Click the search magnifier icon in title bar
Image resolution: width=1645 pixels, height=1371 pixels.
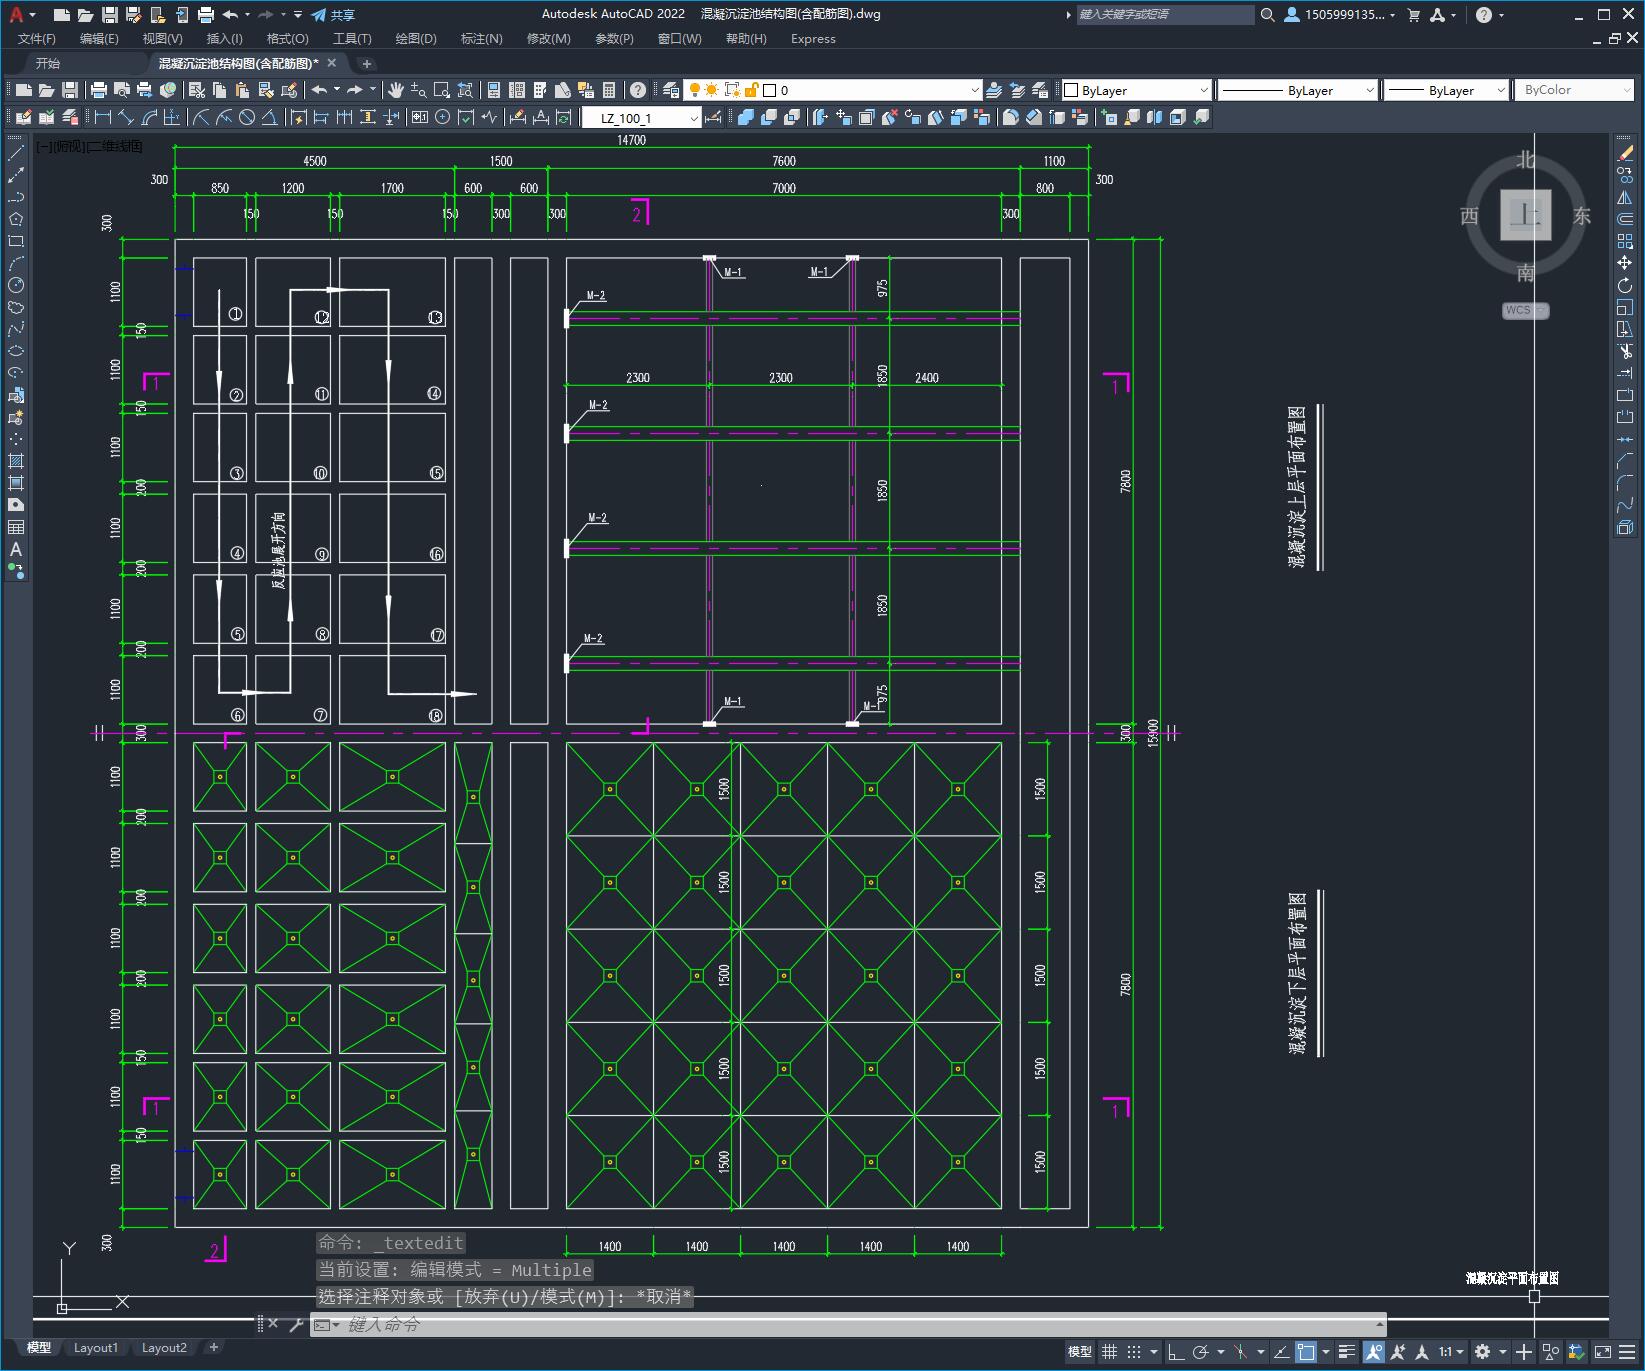[1267, 15]
